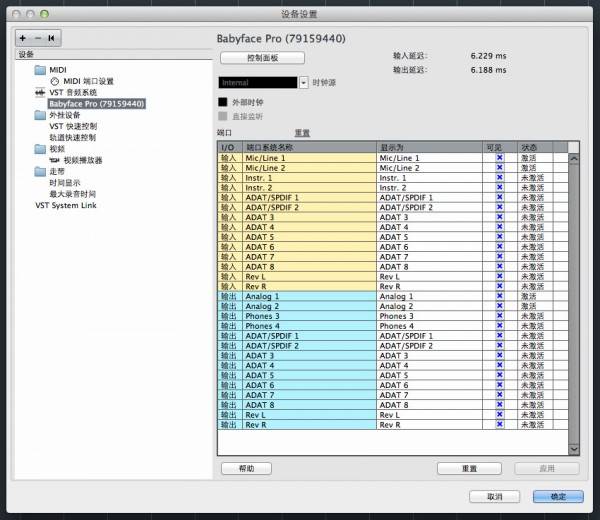Select 轨道快速控制 tree entry
Viewport: 600px width, 520px height.
(x=72, y=138)
